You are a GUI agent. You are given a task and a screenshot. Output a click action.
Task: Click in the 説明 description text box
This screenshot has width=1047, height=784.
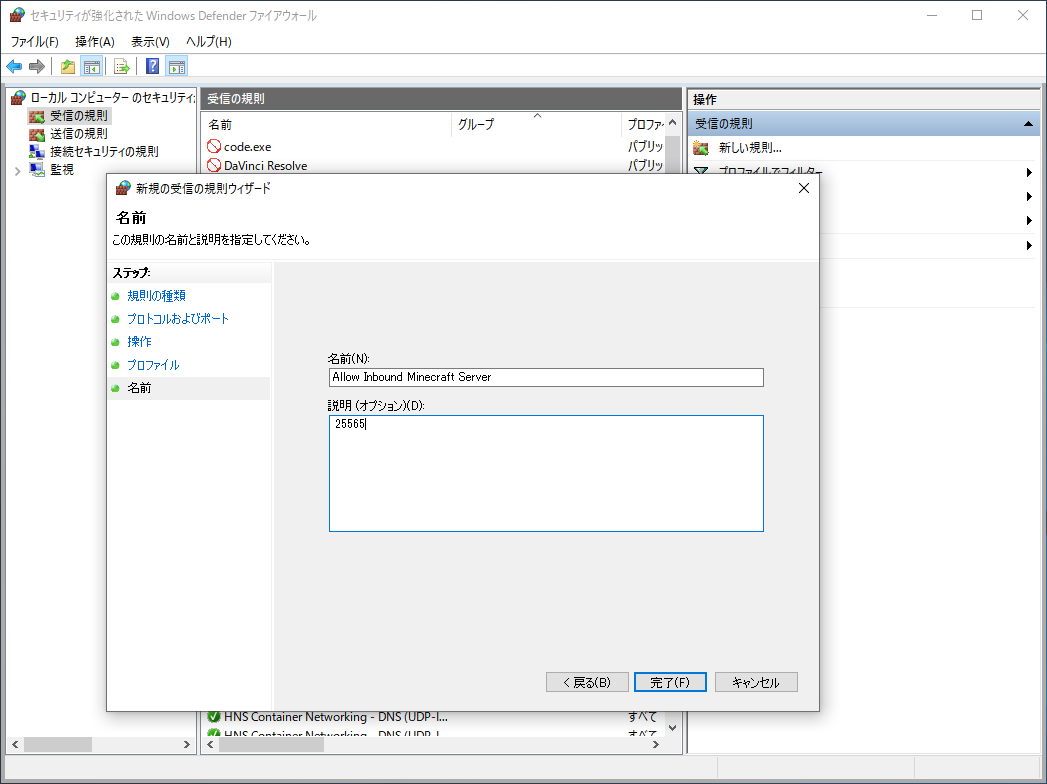[x=546, y=473]
